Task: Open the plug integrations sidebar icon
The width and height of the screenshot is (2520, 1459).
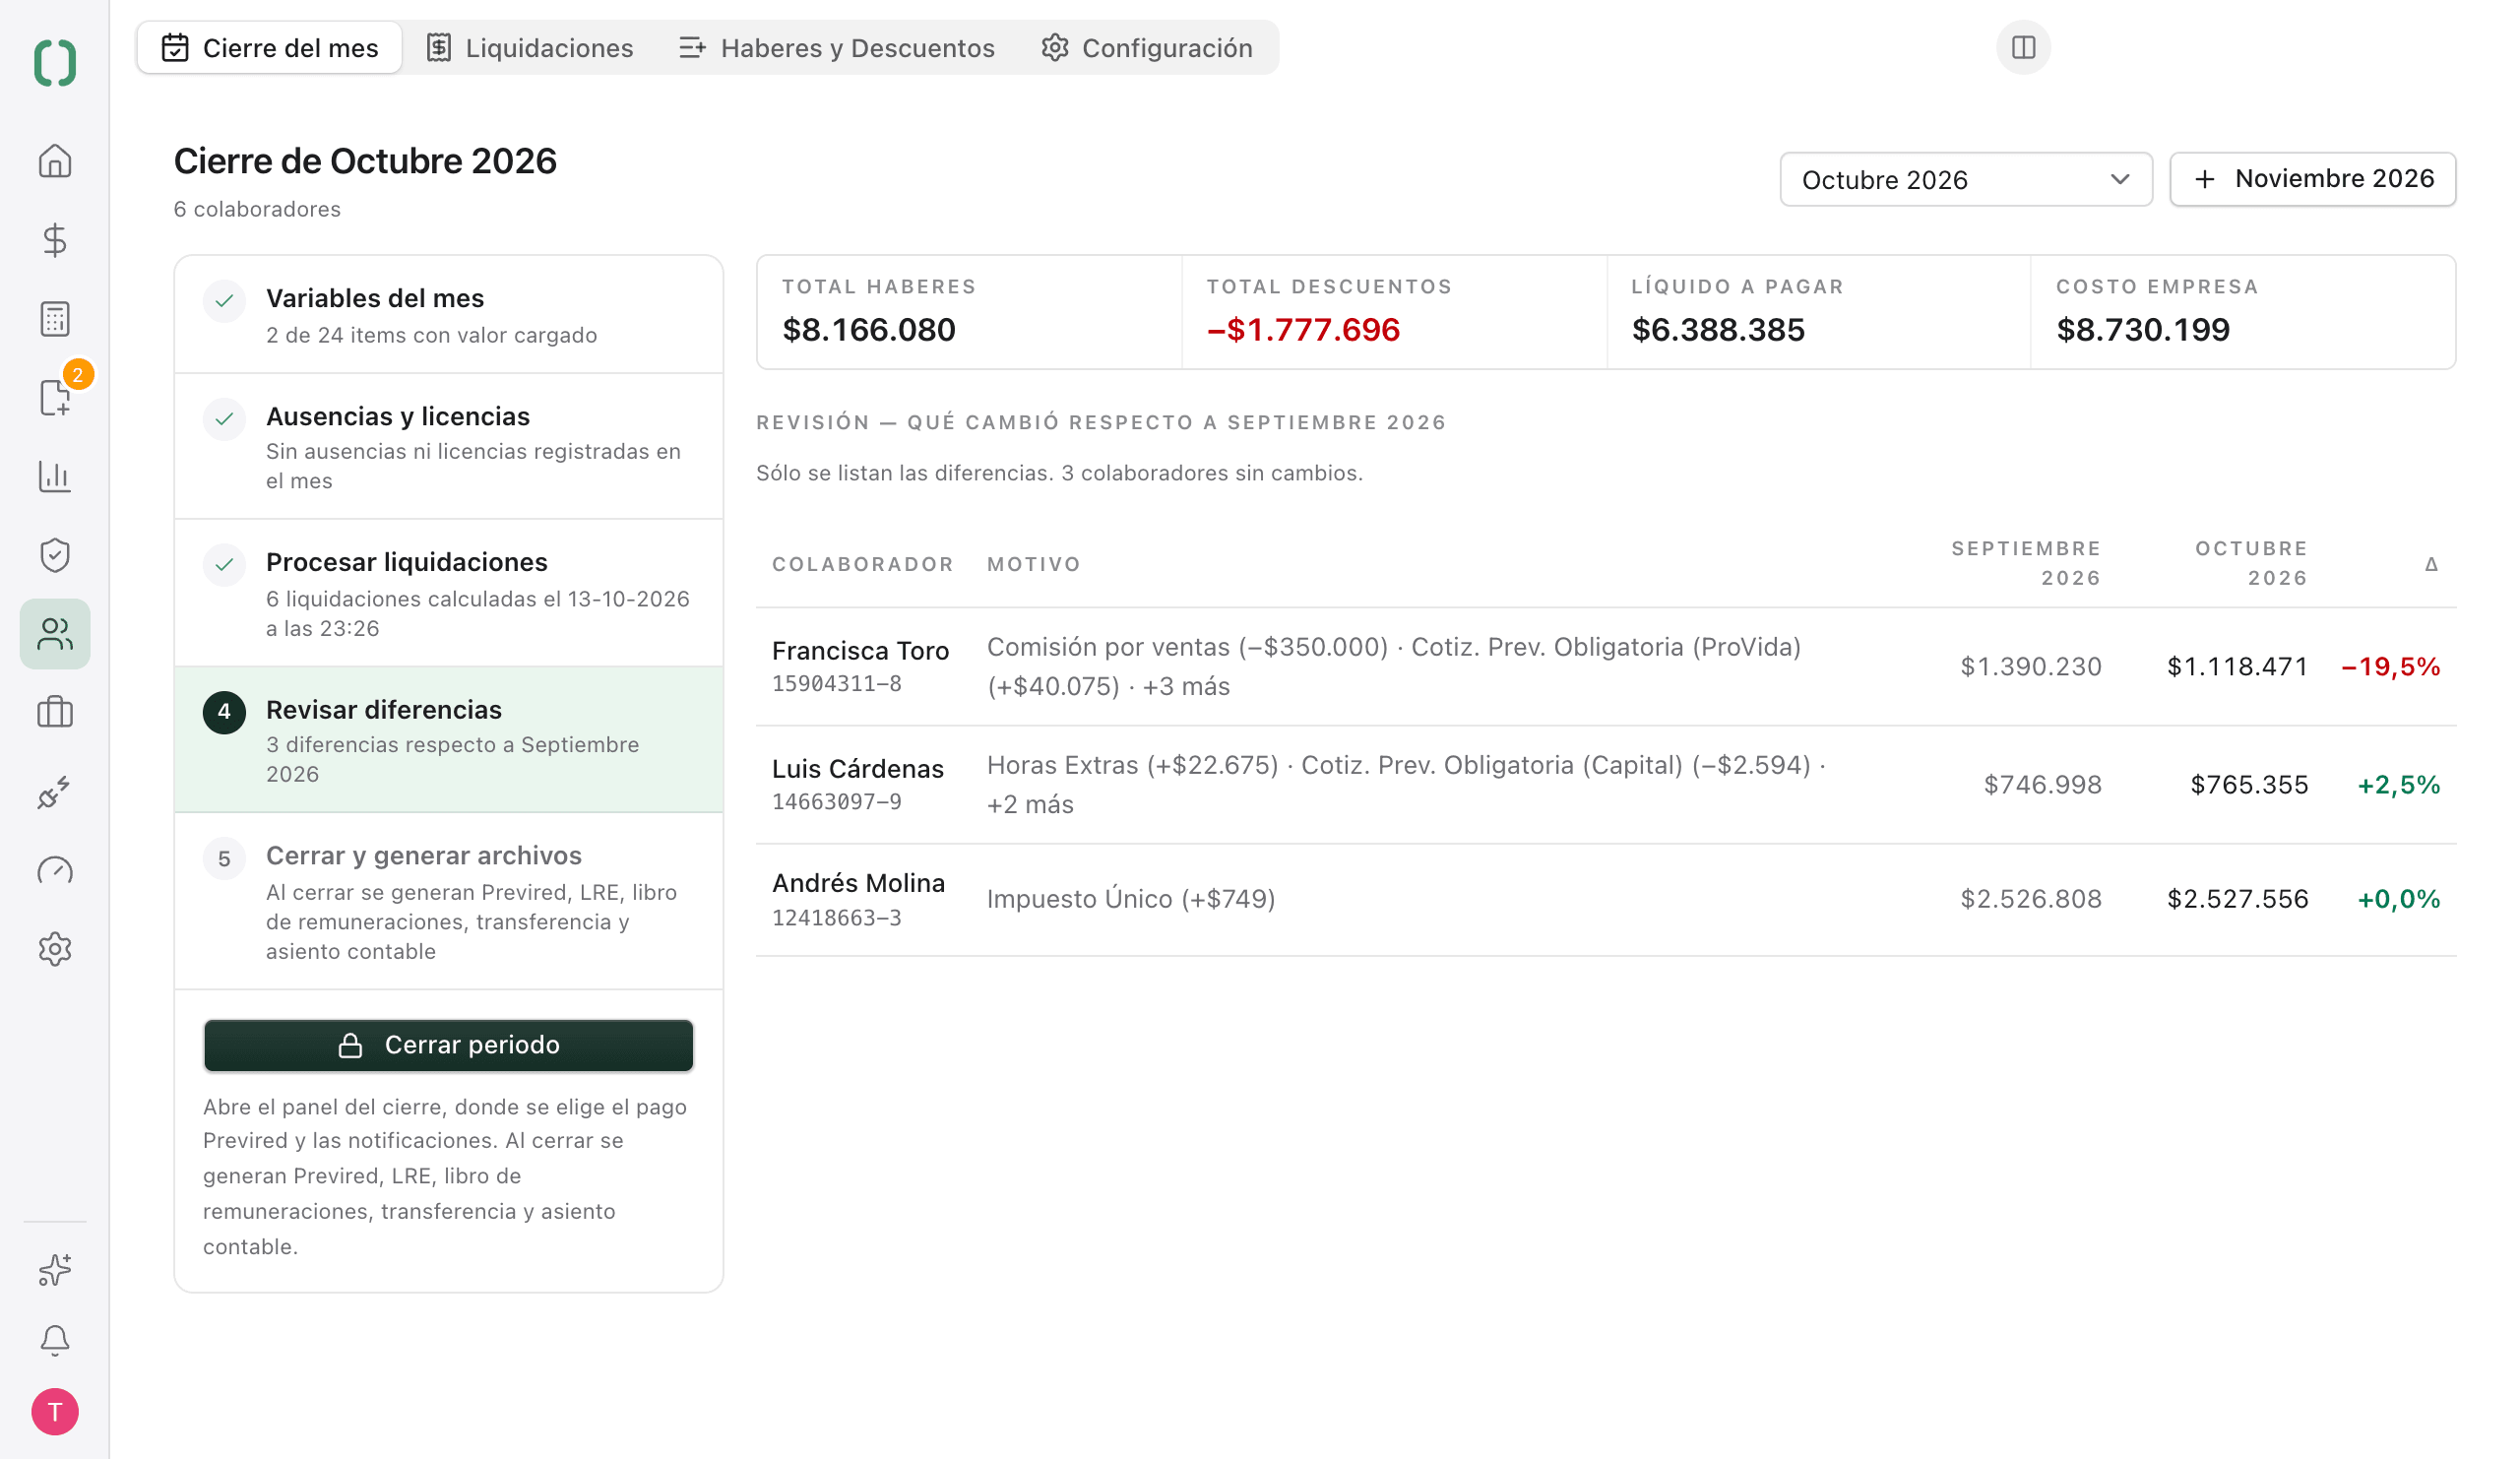Action: pyautogui.click(x=55, y=791)
